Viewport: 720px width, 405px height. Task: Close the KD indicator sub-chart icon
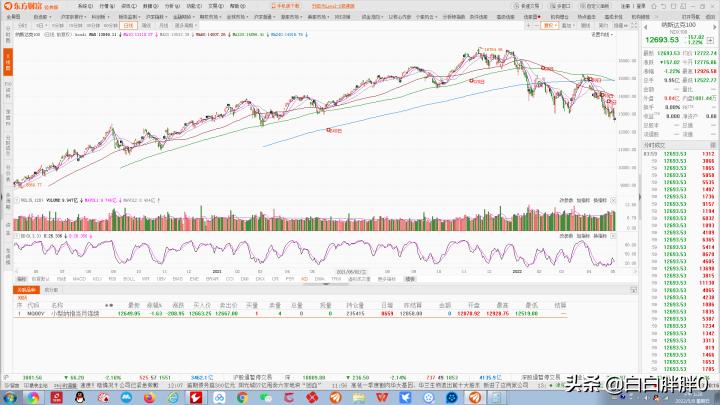tap(613, 236)
